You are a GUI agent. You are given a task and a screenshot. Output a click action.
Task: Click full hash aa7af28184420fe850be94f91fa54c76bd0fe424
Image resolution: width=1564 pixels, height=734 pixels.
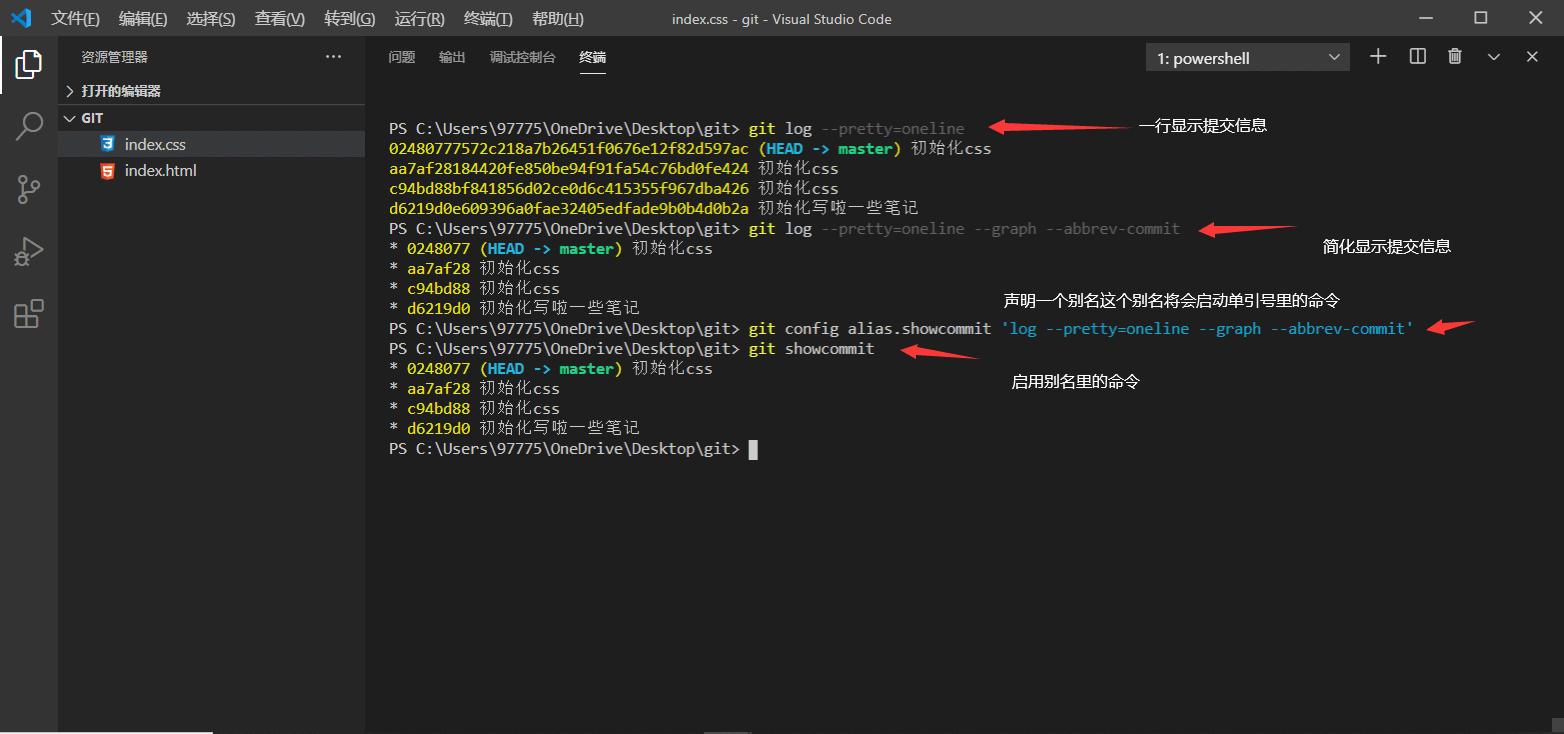[x=569, y=168]
